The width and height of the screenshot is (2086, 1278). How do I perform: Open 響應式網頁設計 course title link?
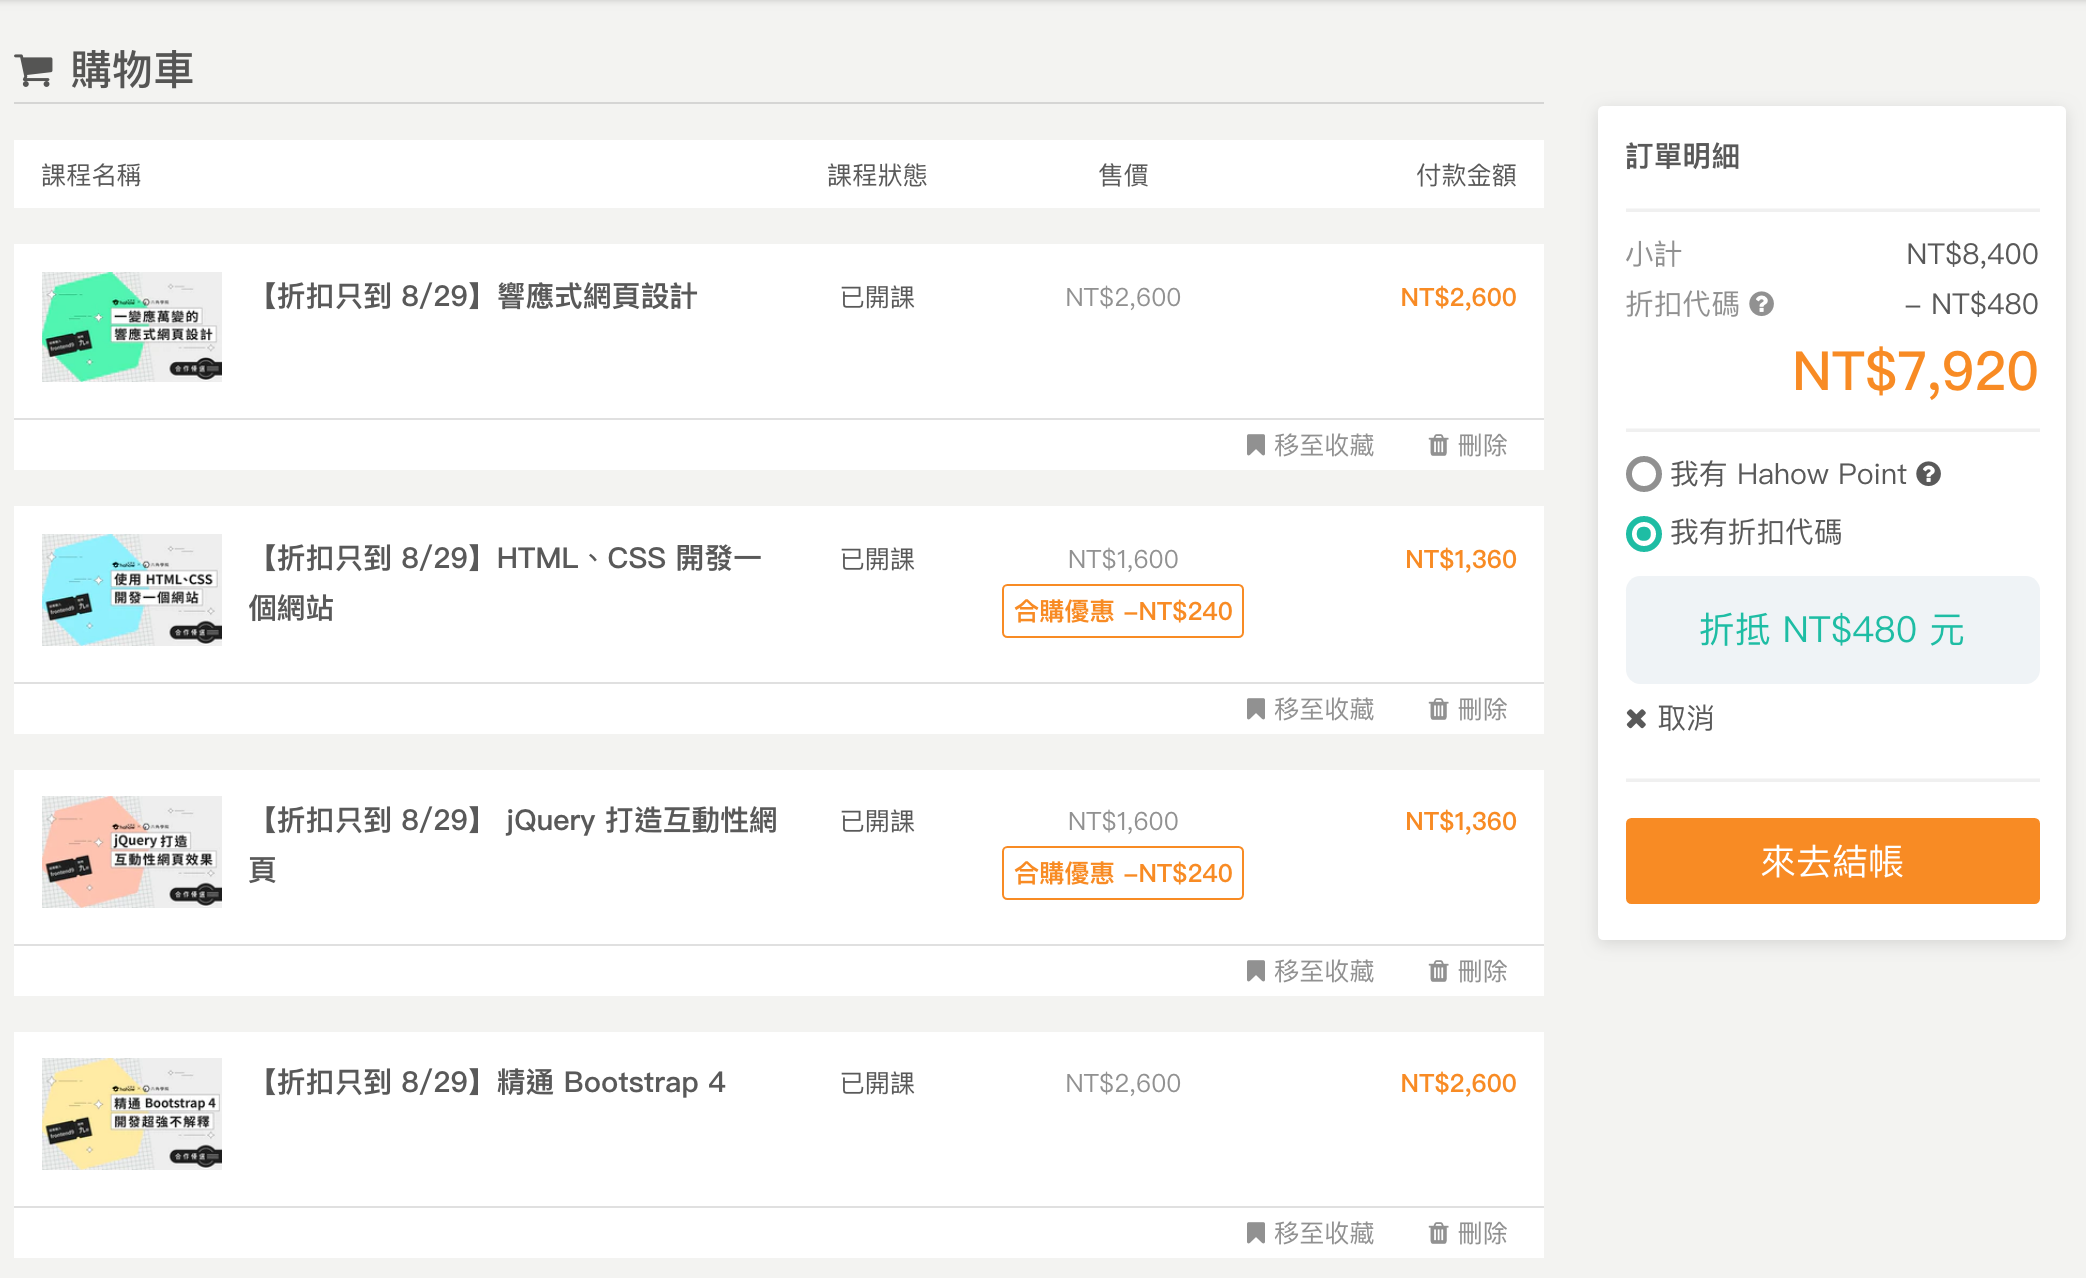(x=478, y=297)
